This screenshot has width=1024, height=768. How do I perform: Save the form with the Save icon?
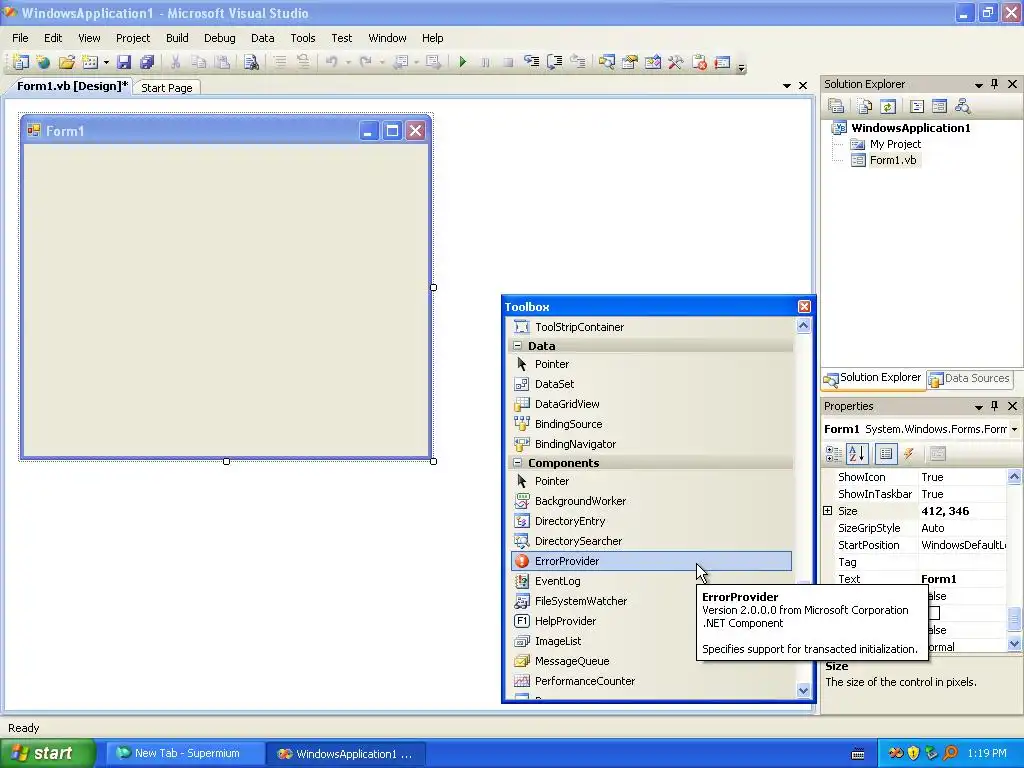point(123,62)
